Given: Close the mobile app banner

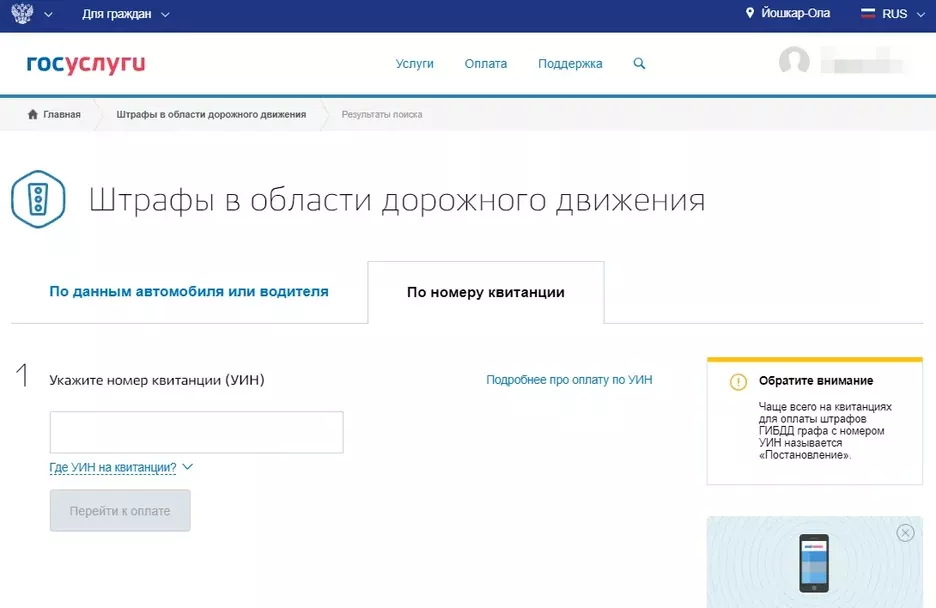Looking at the screenshot, I should click(x=905, y=533).
